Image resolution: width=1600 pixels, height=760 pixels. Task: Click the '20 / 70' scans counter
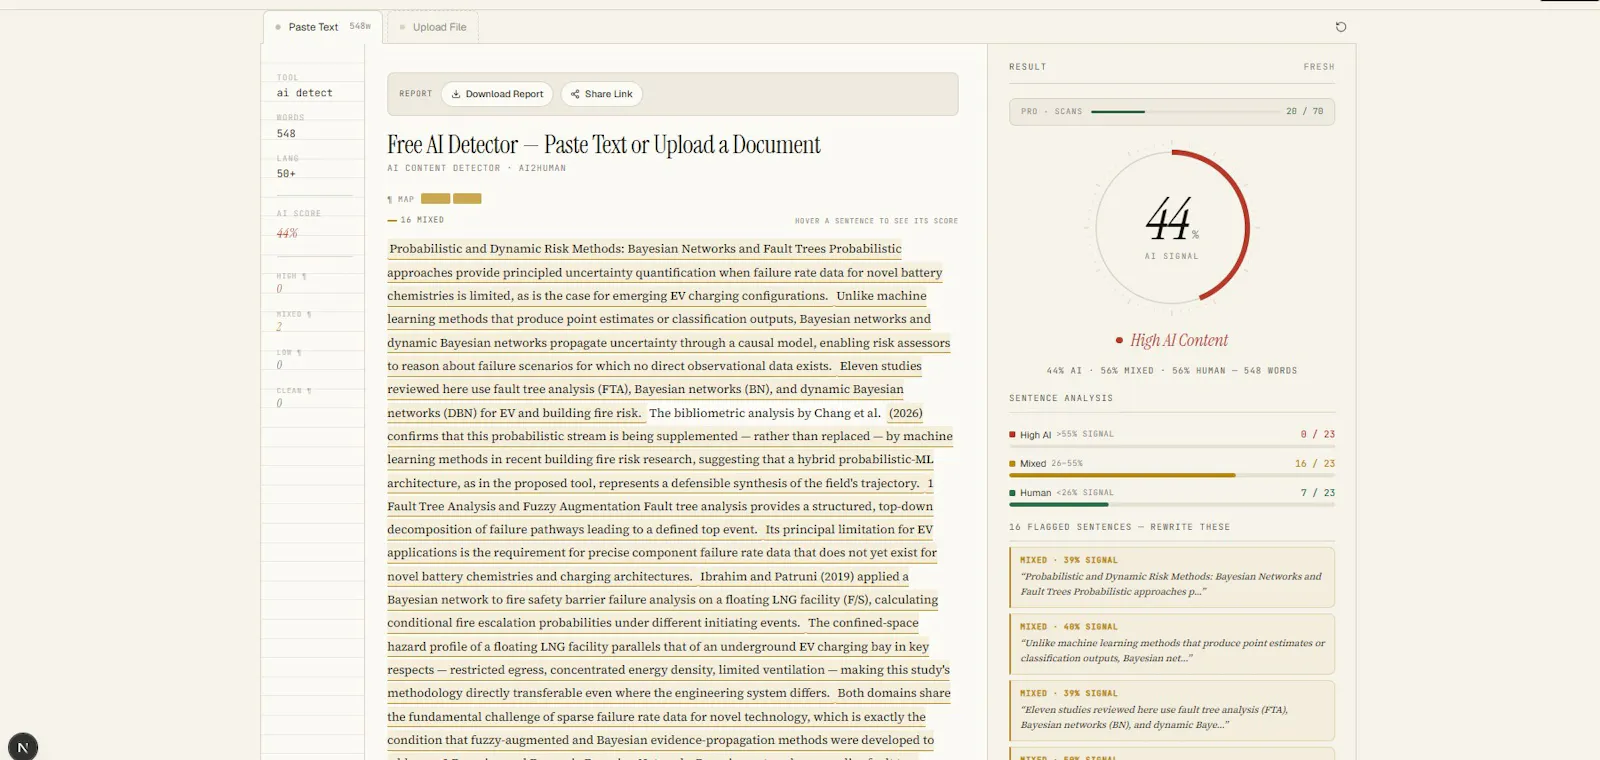point(1304,111)
